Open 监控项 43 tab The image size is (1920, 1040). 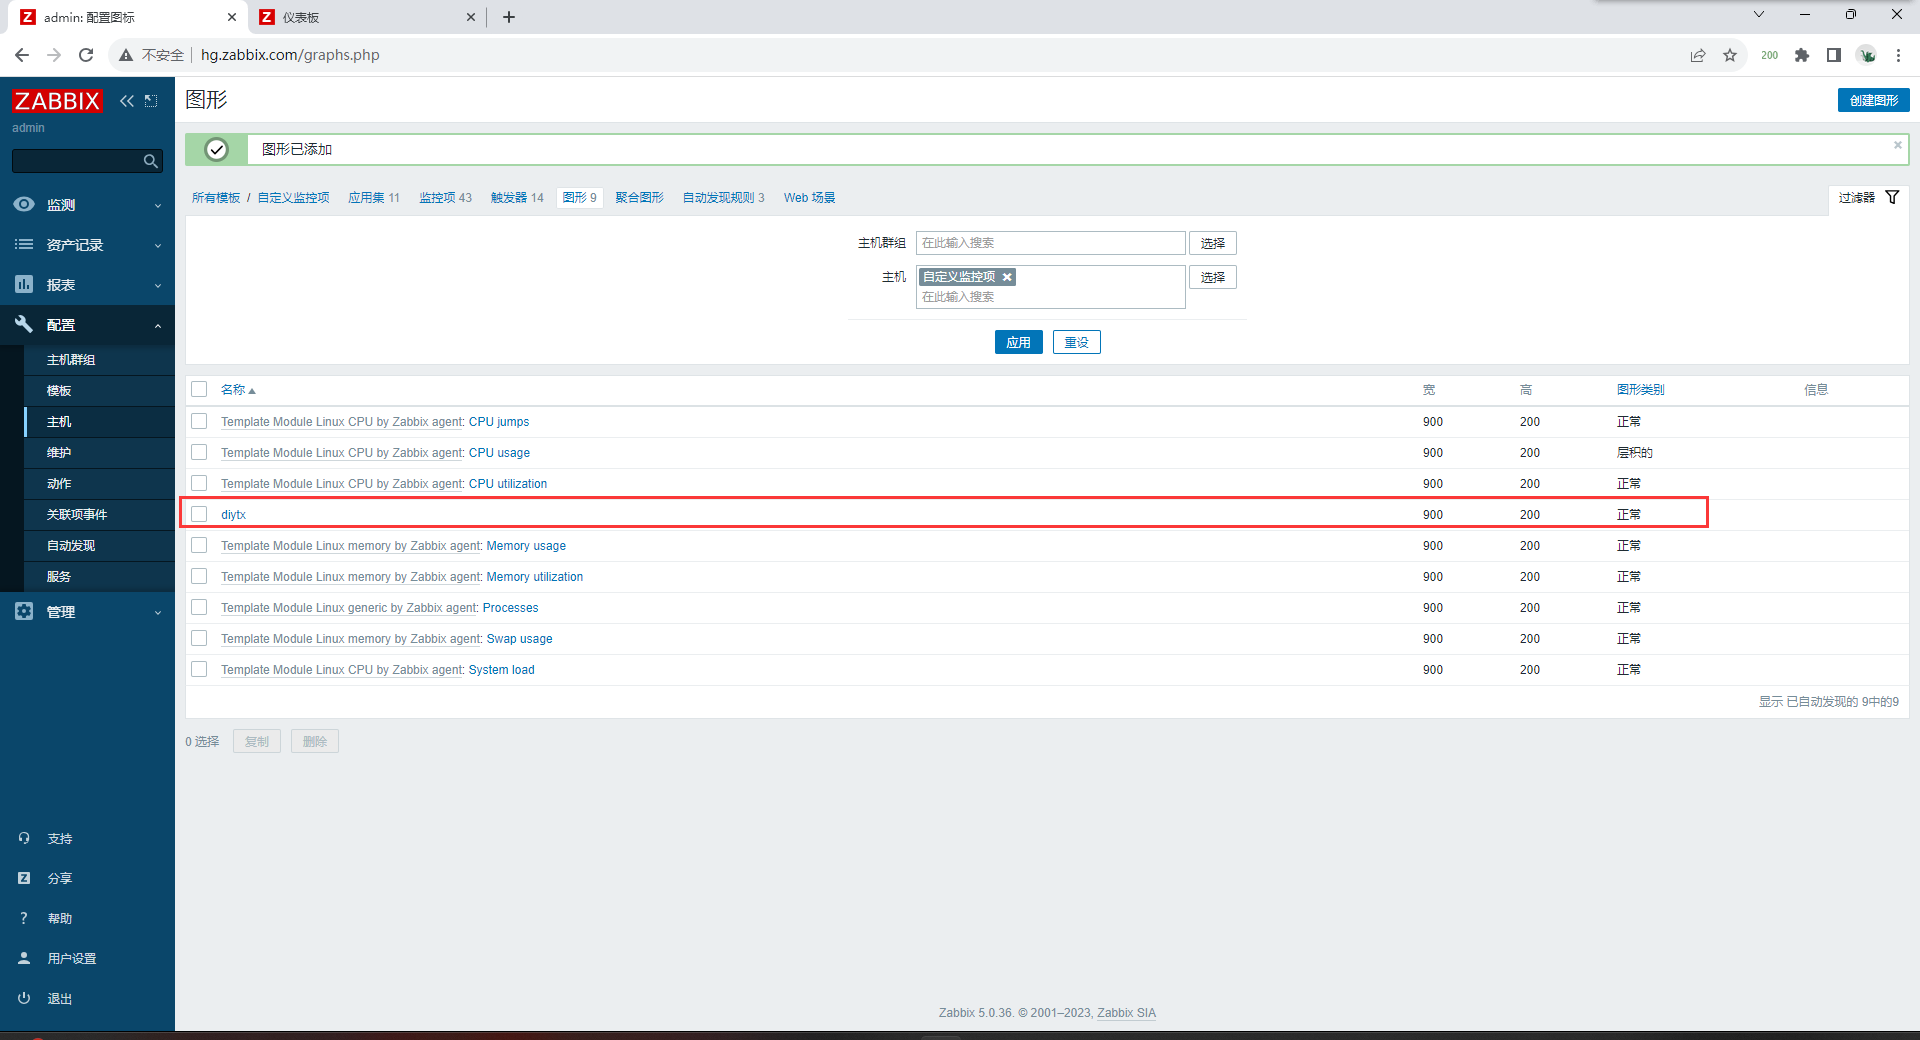[x=445, y=198]
